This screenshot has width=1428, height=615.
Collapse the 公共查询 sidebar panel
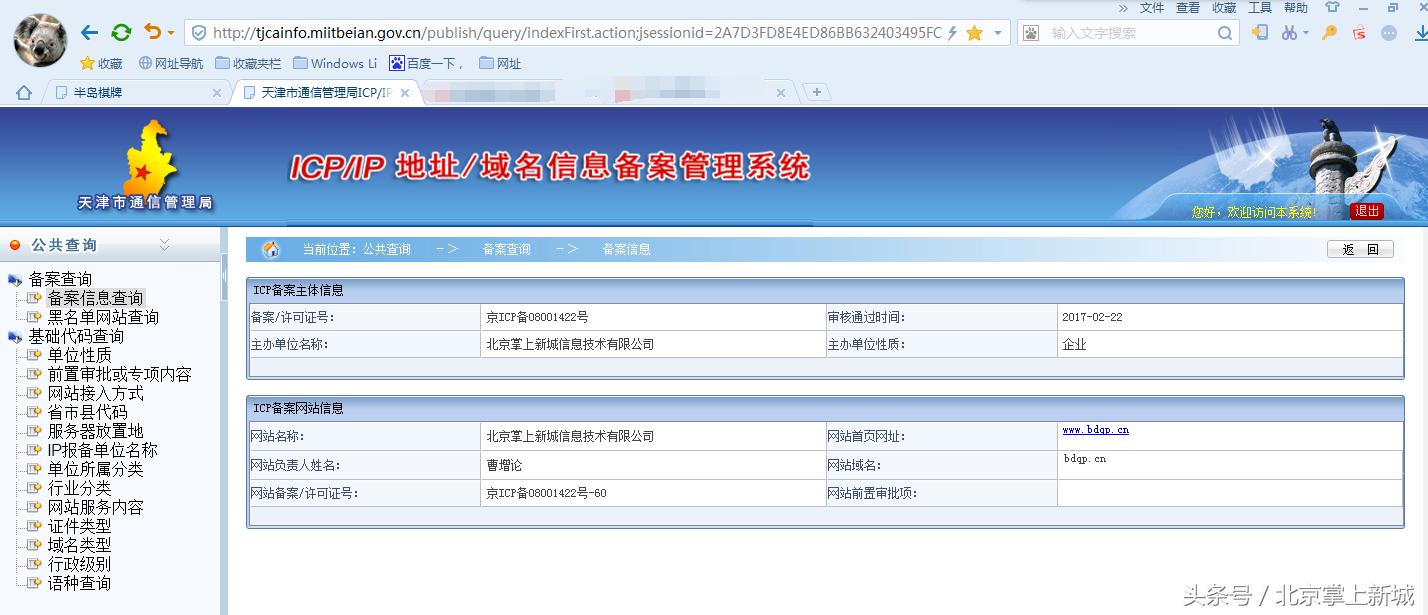click(163, 244)
